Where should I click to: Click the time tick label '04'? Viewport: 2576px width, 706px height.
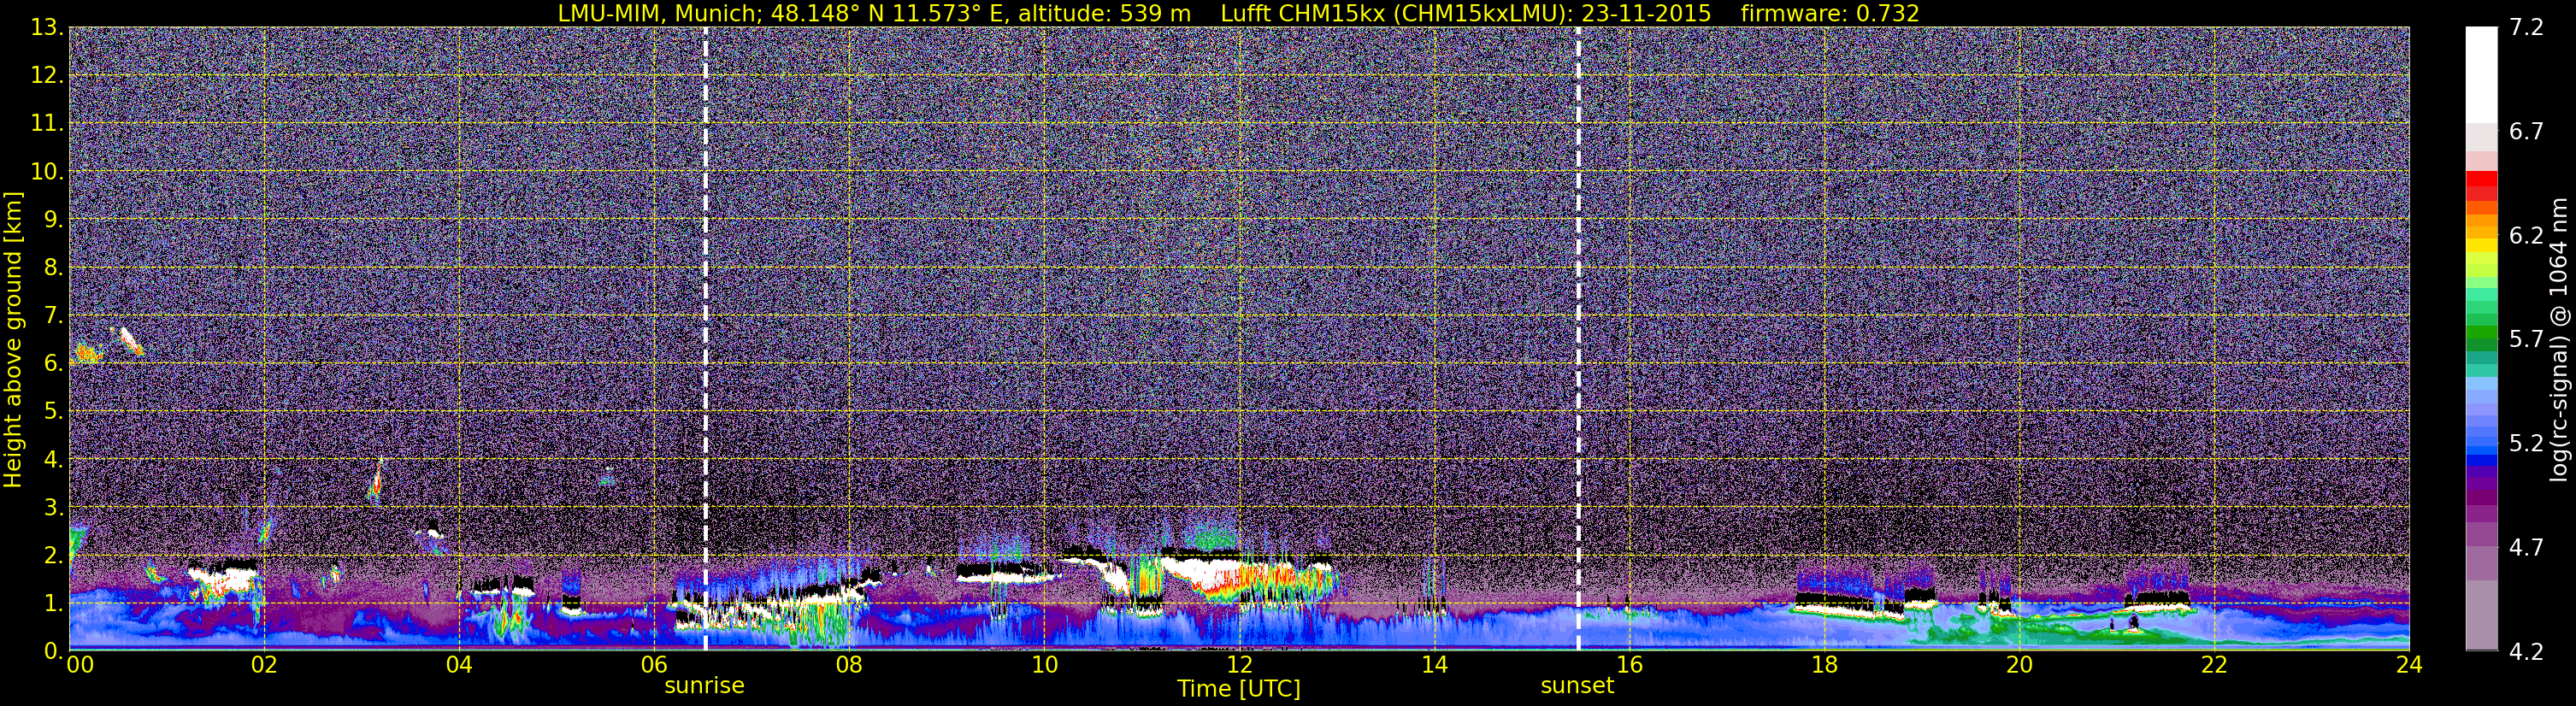[458, 665]
